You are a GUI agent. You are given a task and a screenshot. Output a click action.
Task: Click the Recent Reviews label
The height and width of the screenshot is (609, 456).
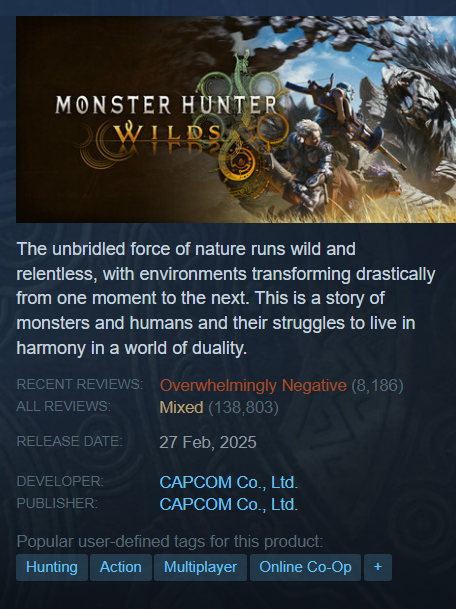click(x=80, y=385)
